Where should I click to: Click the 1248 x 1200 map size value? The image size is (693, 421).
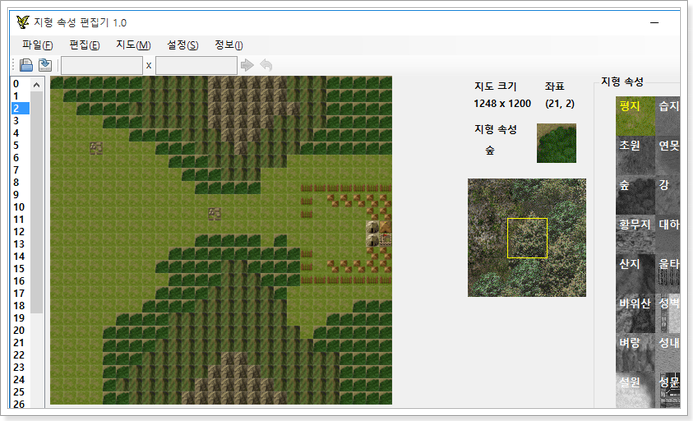pos(502,103)
